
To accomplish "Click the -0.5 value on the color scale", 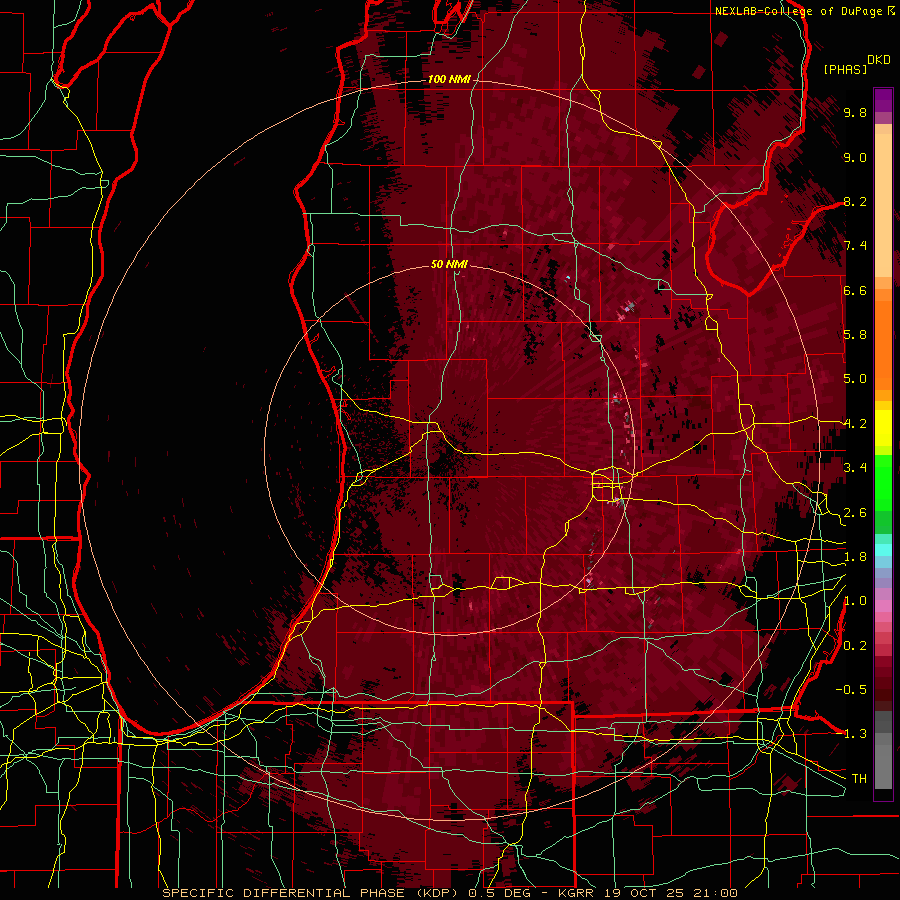I will pos(851,690).
